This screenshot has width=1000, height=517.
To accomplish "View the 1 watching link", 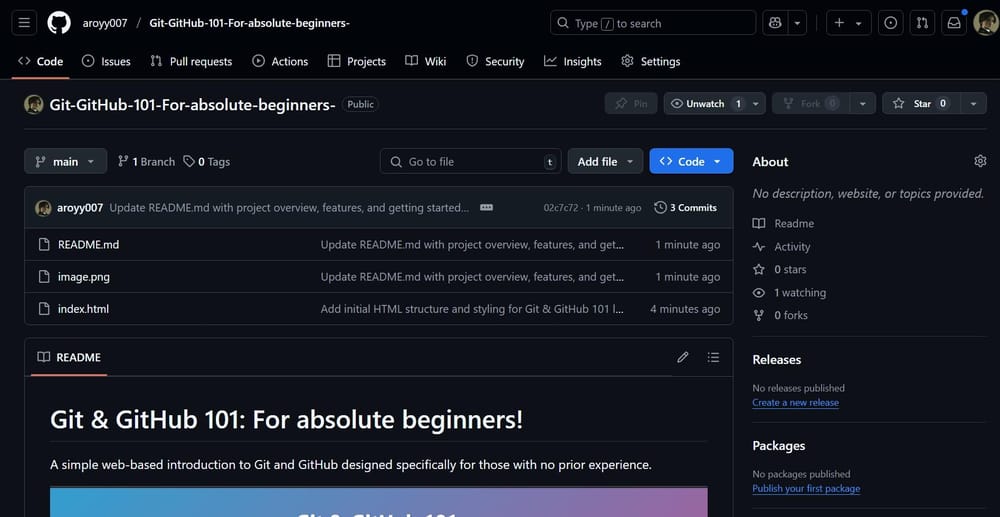I will (x=789, y=293).
